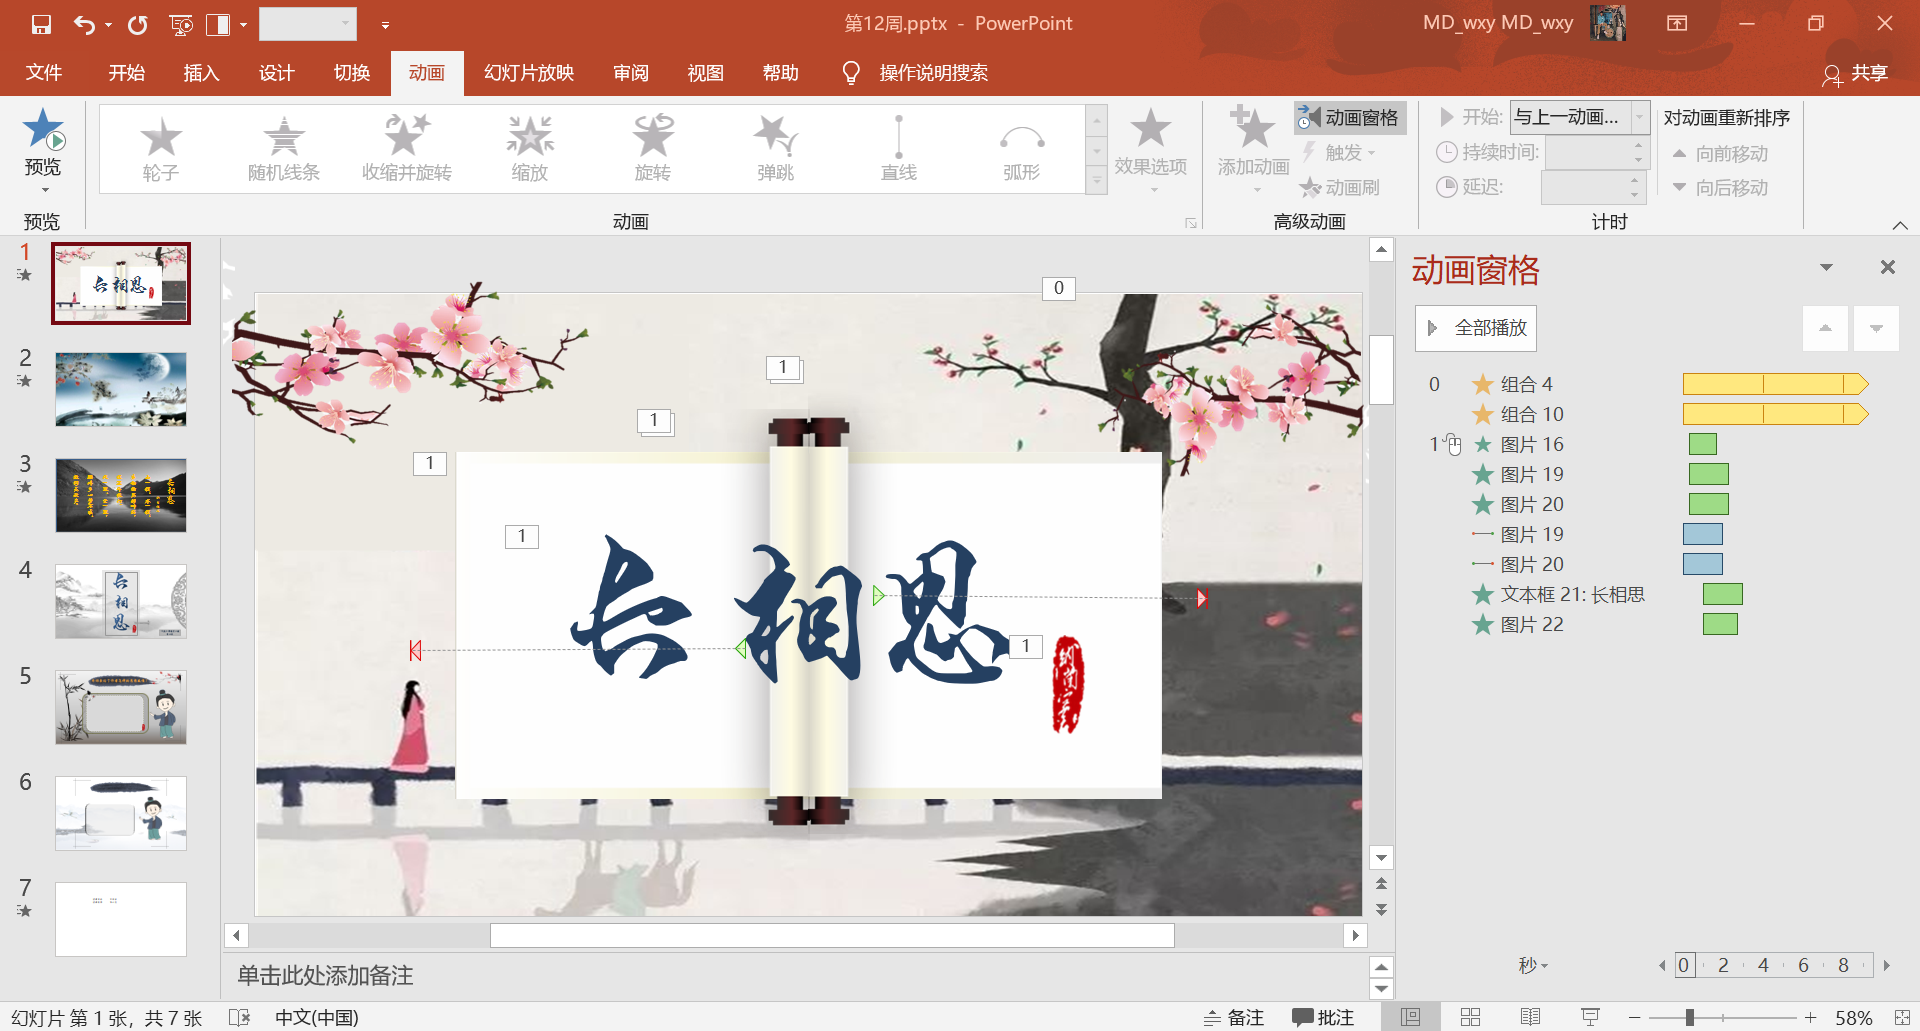Screen dimensions: 1920x1031
Task: Click the zoom out minus button
Action: tap(1634, 1017)
